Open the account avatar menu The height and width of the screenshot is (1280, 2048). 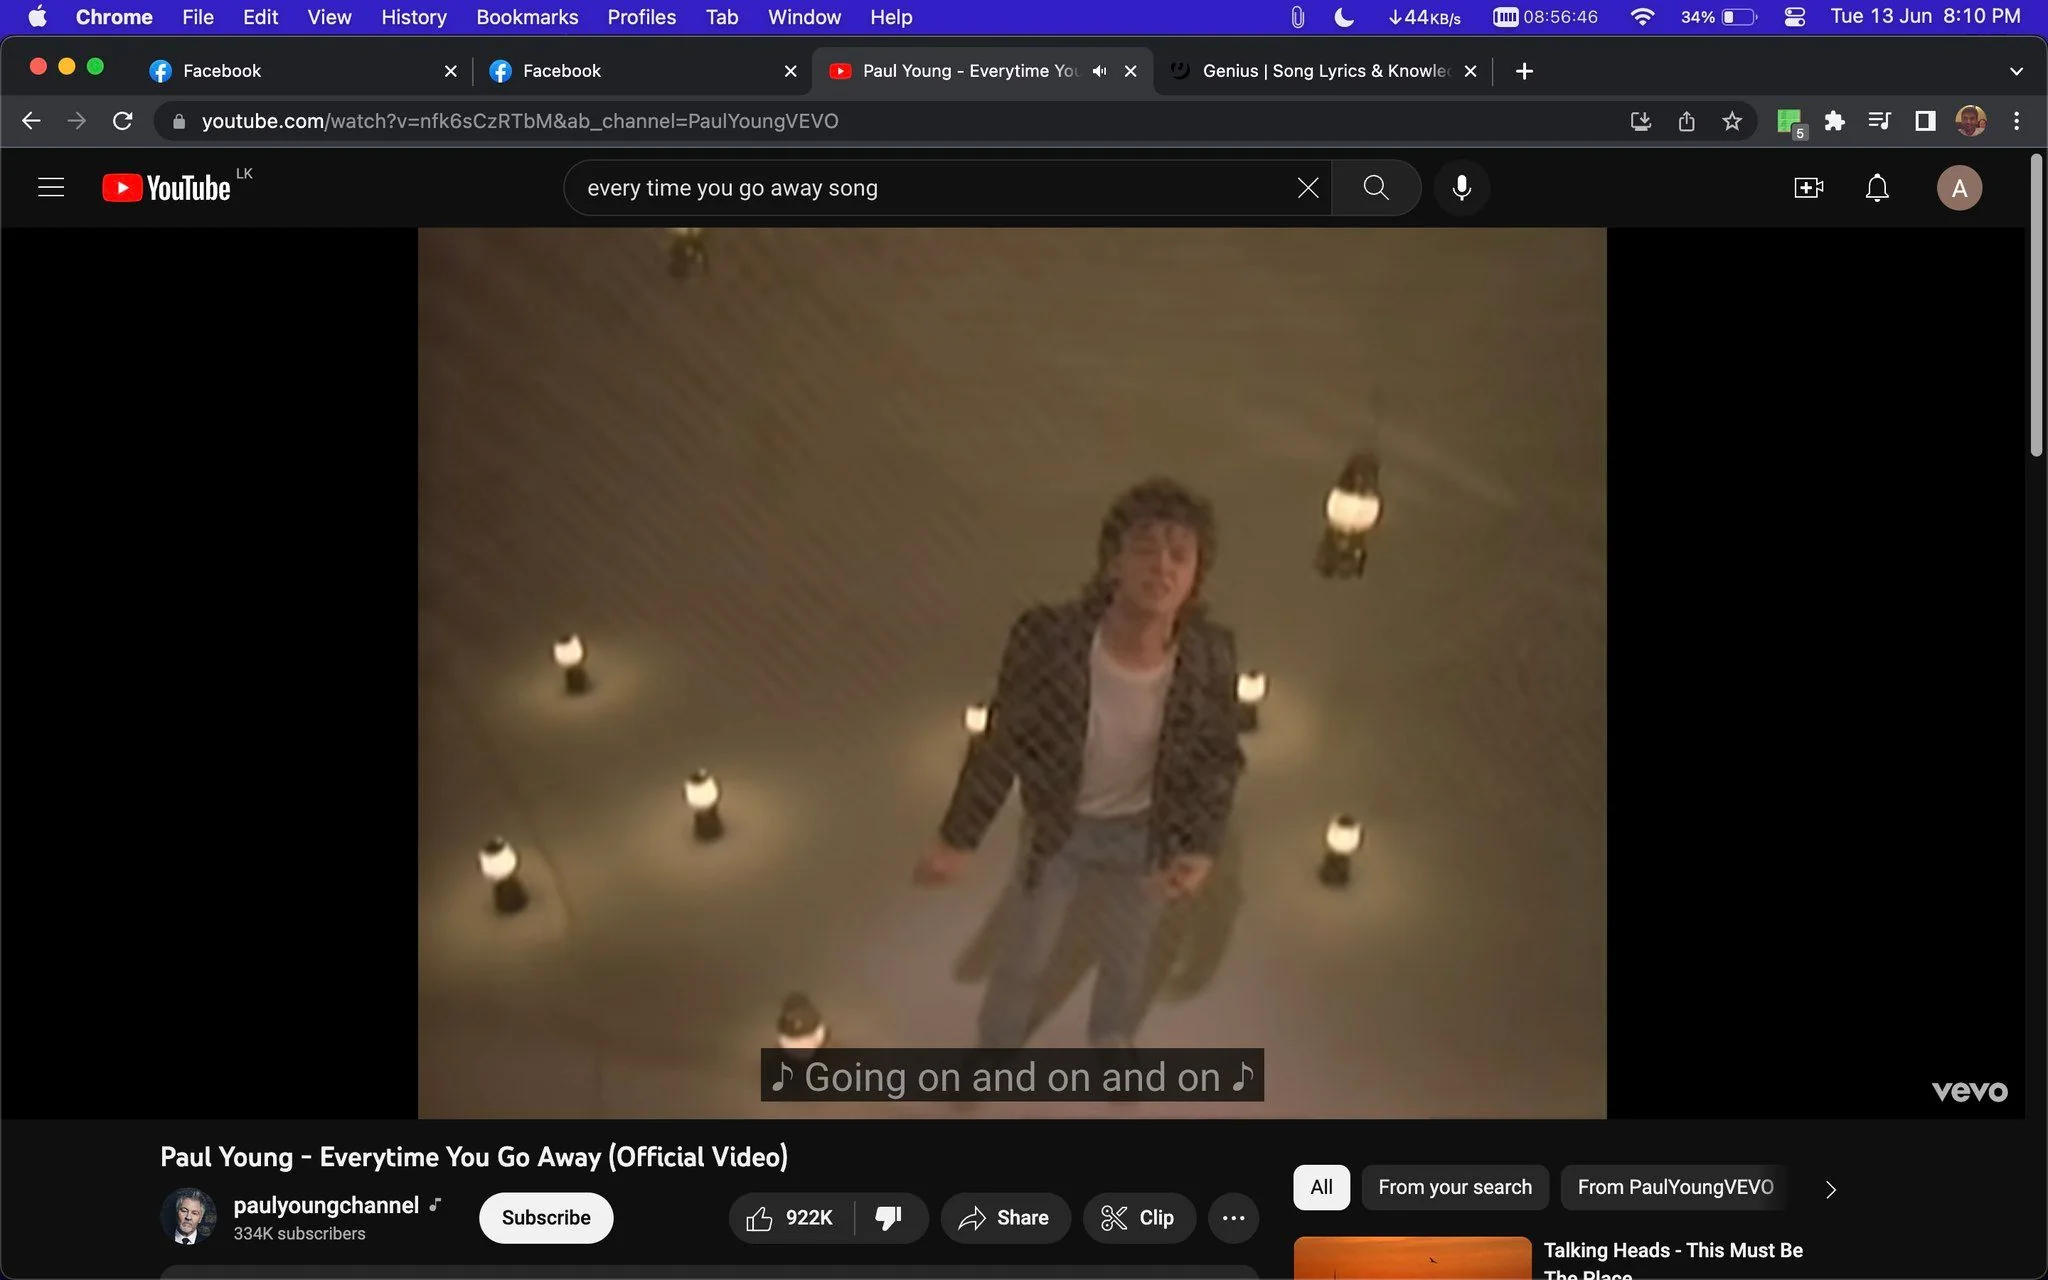1959,188
